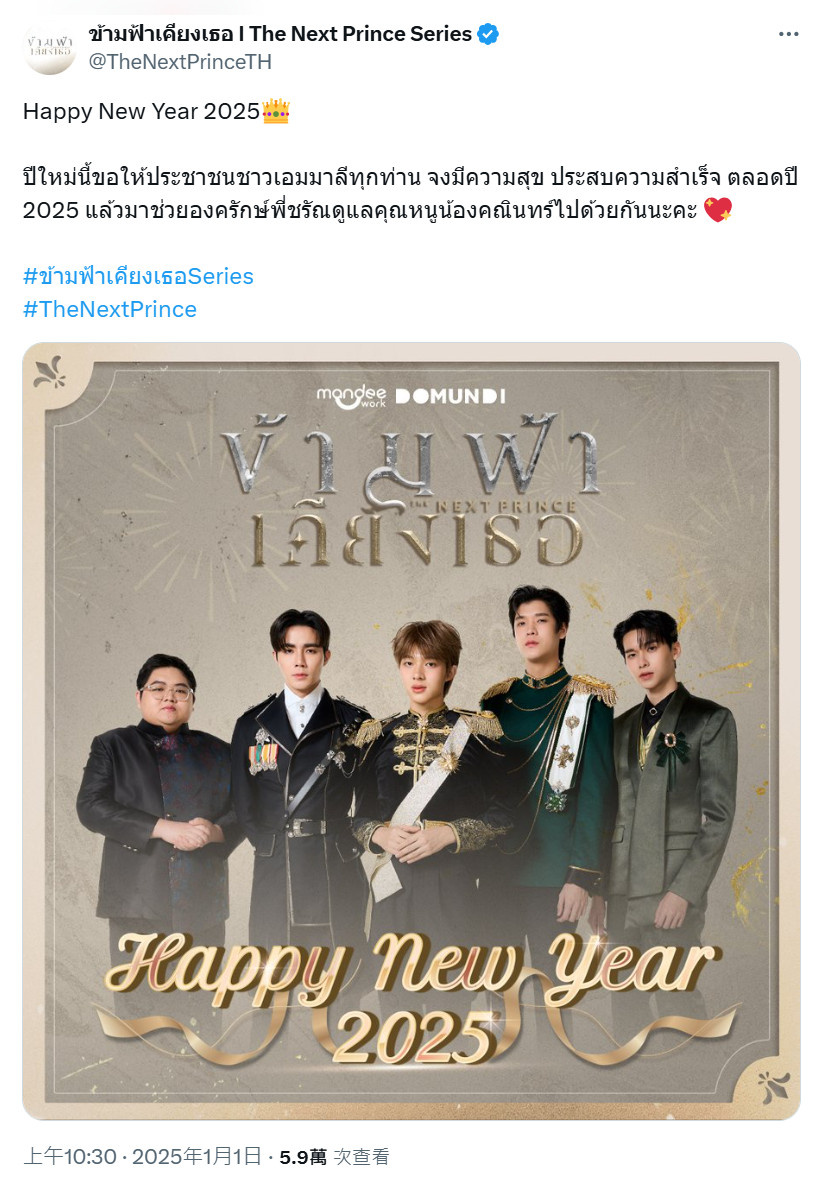
Task: Click the DOMUNDI logo on poster
Action: click(450, 396)
